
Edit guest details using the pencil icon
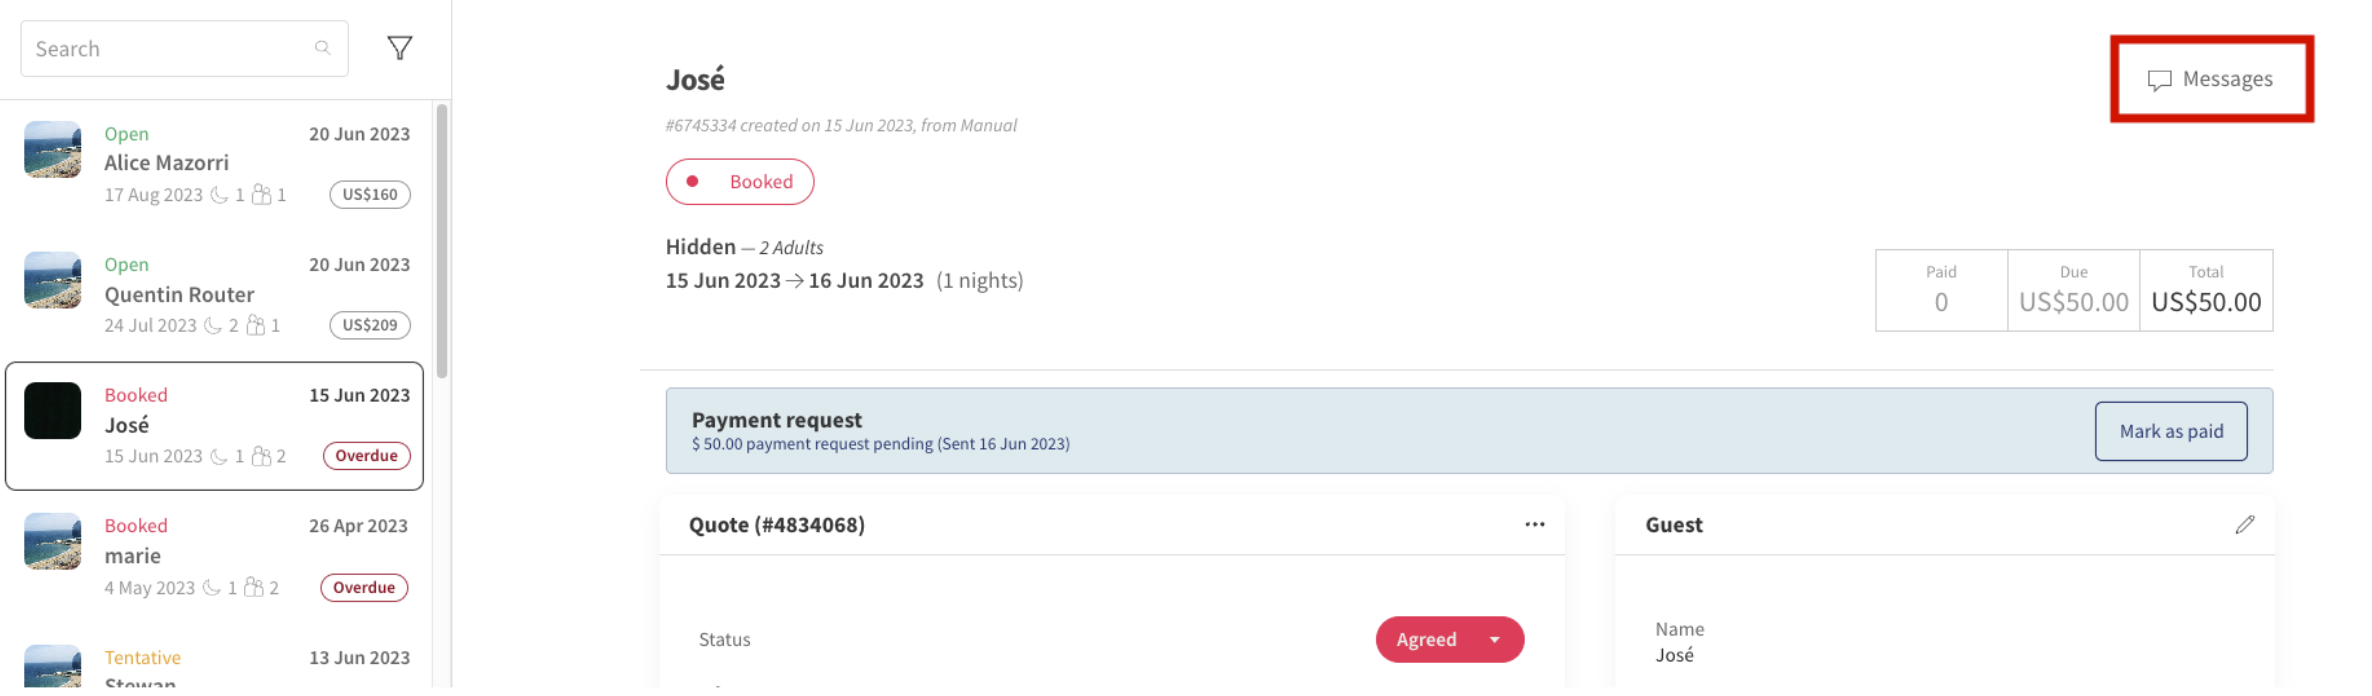point(2246,524)
